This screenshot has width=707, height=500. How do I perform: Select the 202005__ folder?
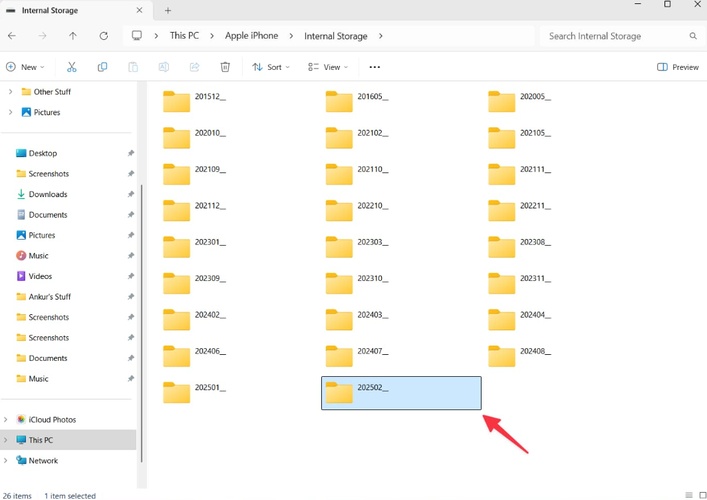coord(519,101)
